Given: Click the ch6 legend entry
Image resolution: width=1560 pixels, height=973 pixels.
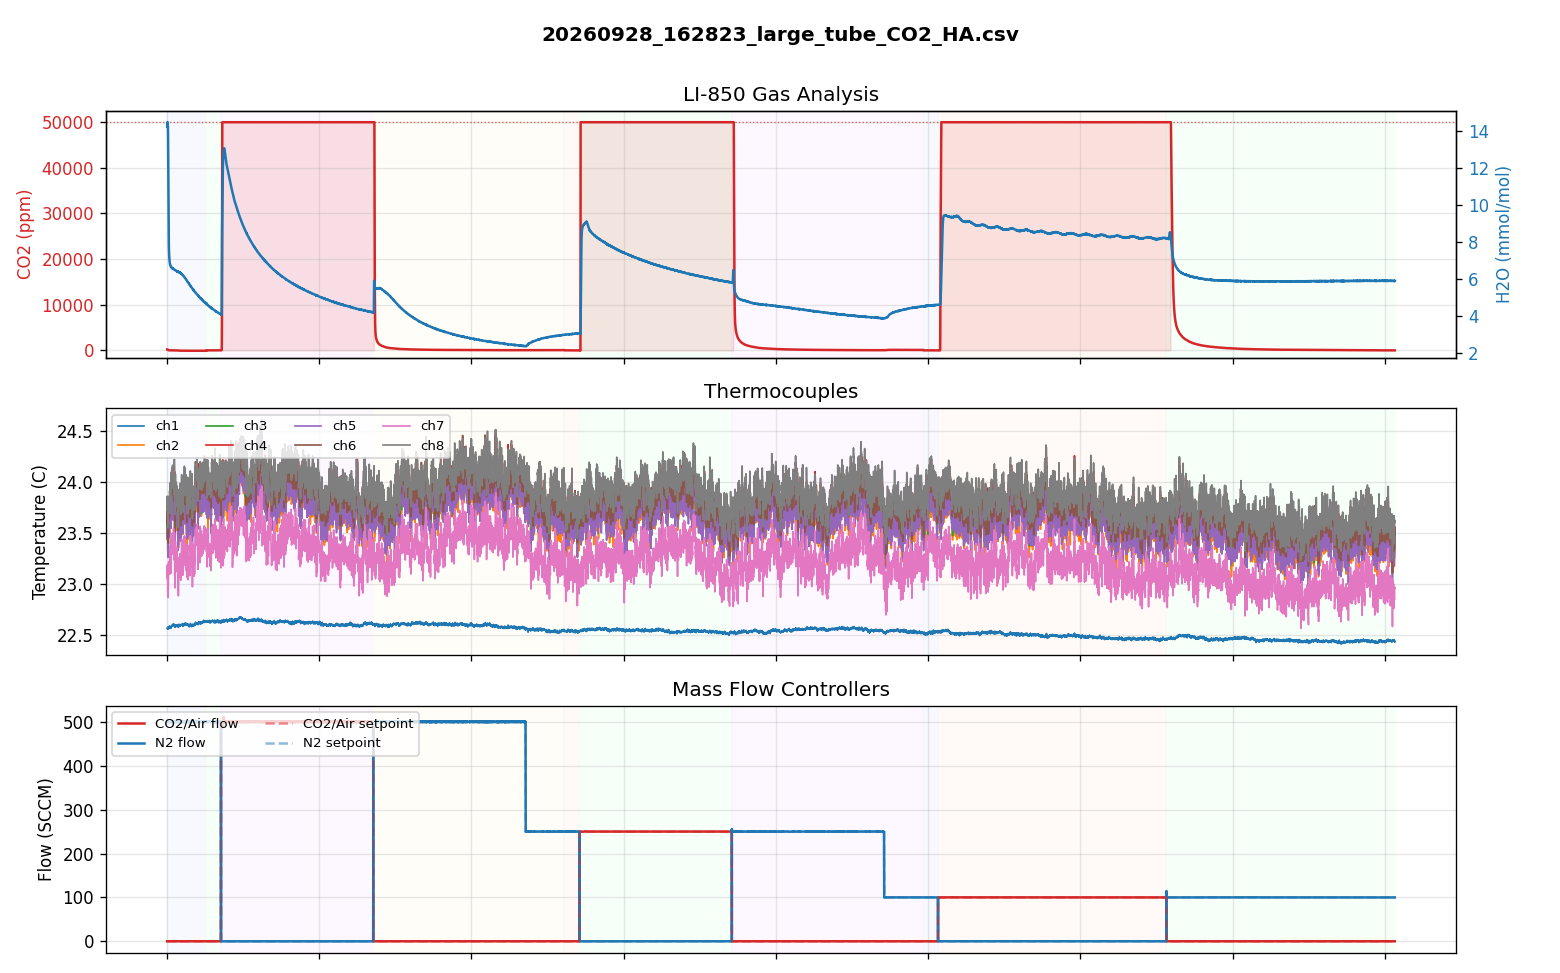Looking at the screenshot, I should (x=325, y=446).
